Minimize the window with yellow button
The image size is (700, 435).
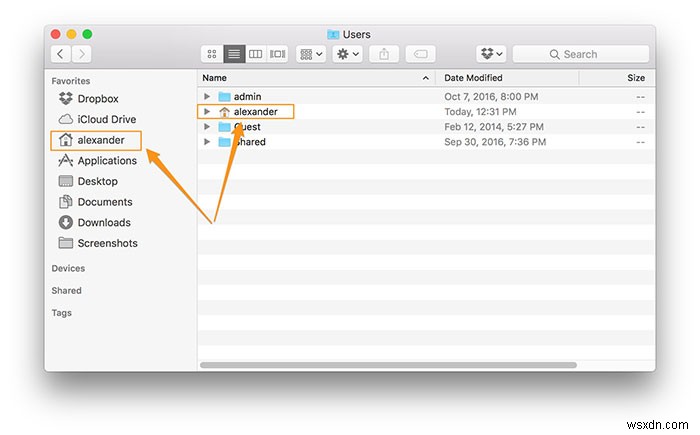point(71,34)
